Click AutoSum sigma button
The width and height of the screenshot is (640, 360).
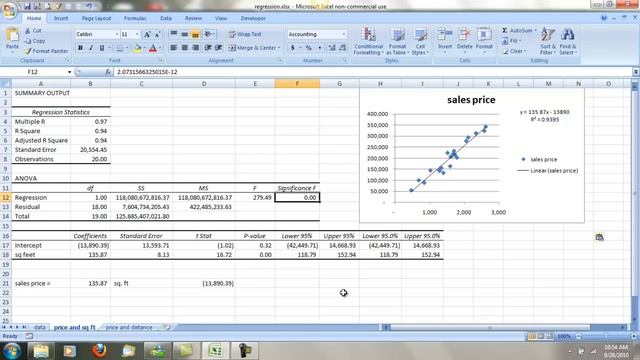pyautogui.click(x=505, y=31)
